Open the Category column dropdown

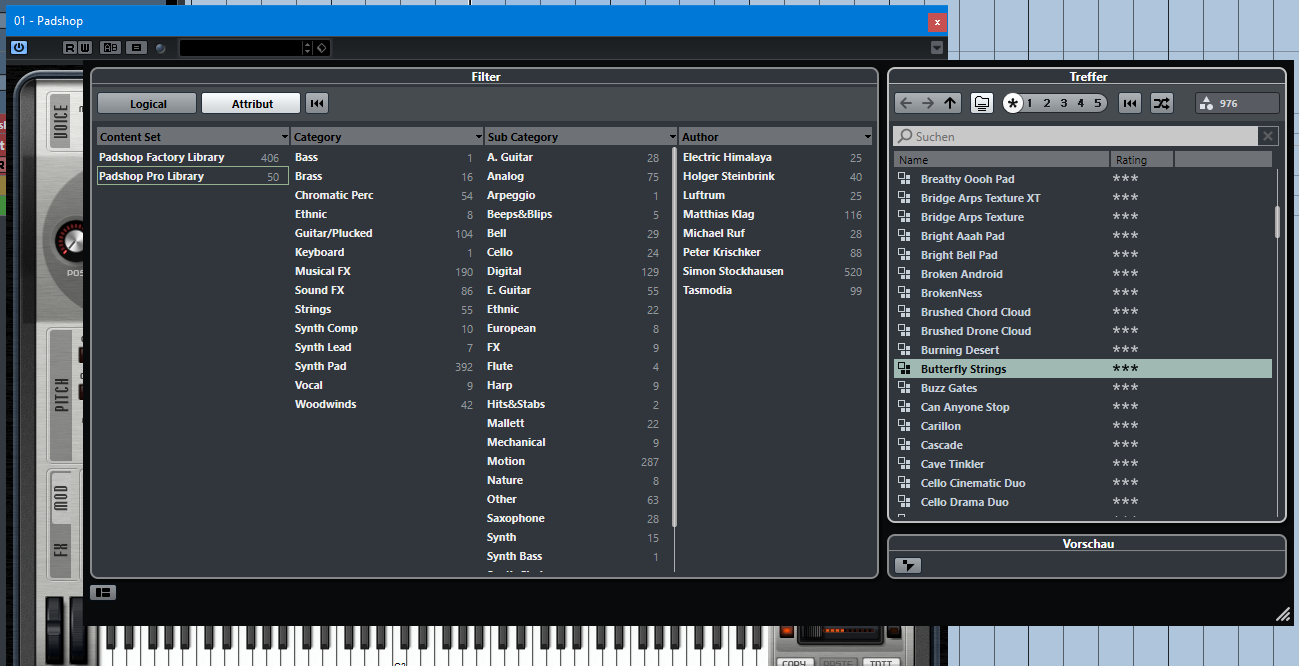tap(479, 137)
